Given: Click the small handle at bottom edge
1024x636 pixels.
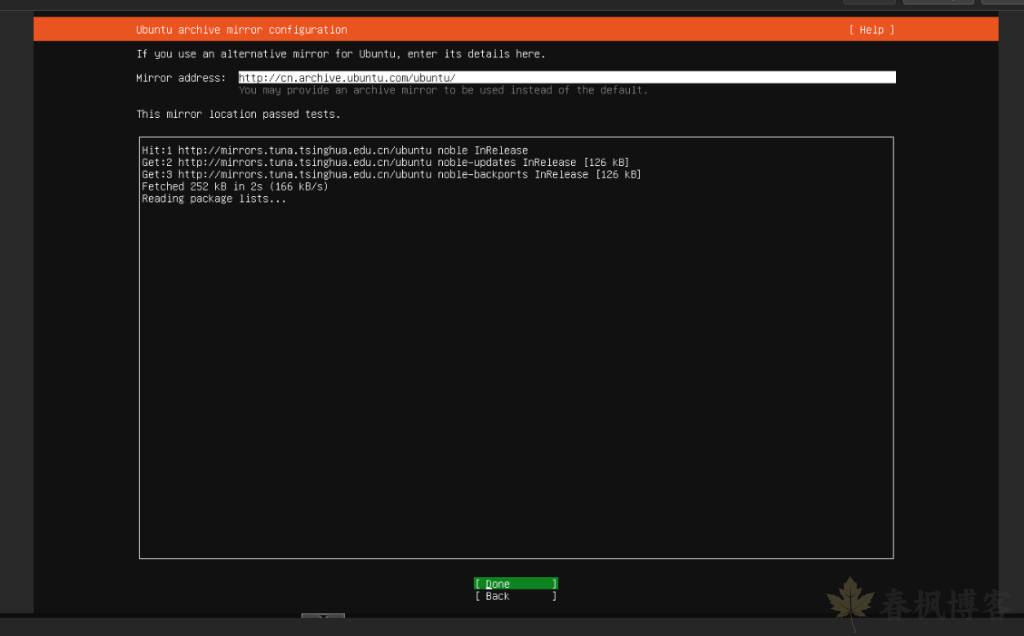Looking at the screenshot, I should click(x=322, y=616).
